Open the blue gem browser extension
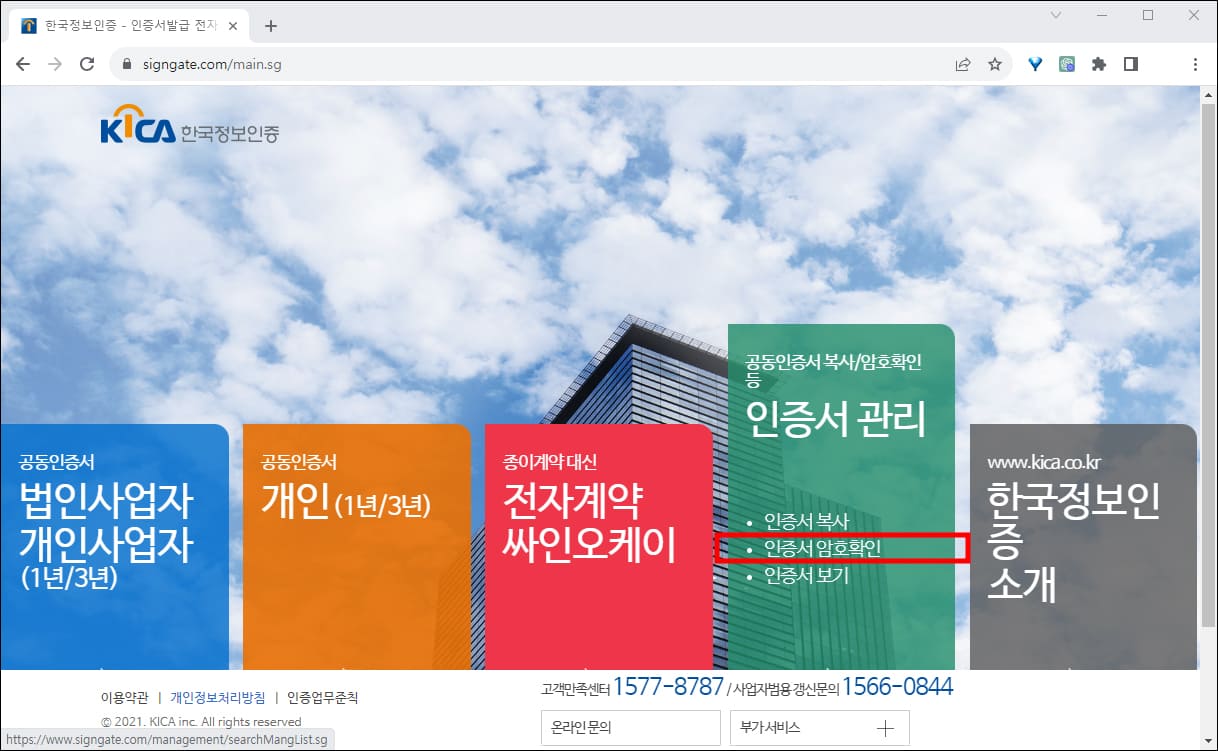Image resolution: width=1218 pixels, height=751 pixels. pyautogui.click(x=1035, y=63)
